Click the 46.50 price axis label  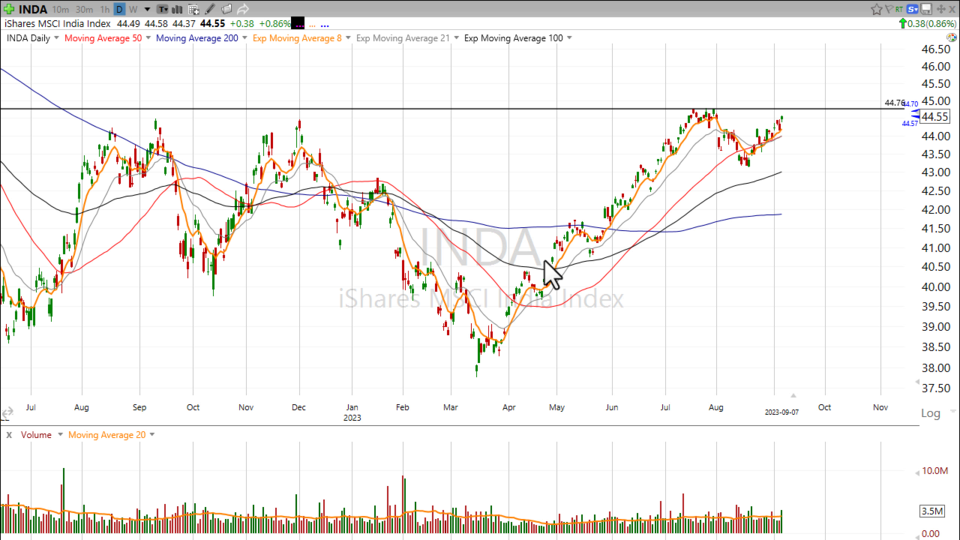(x=936, y=49)
